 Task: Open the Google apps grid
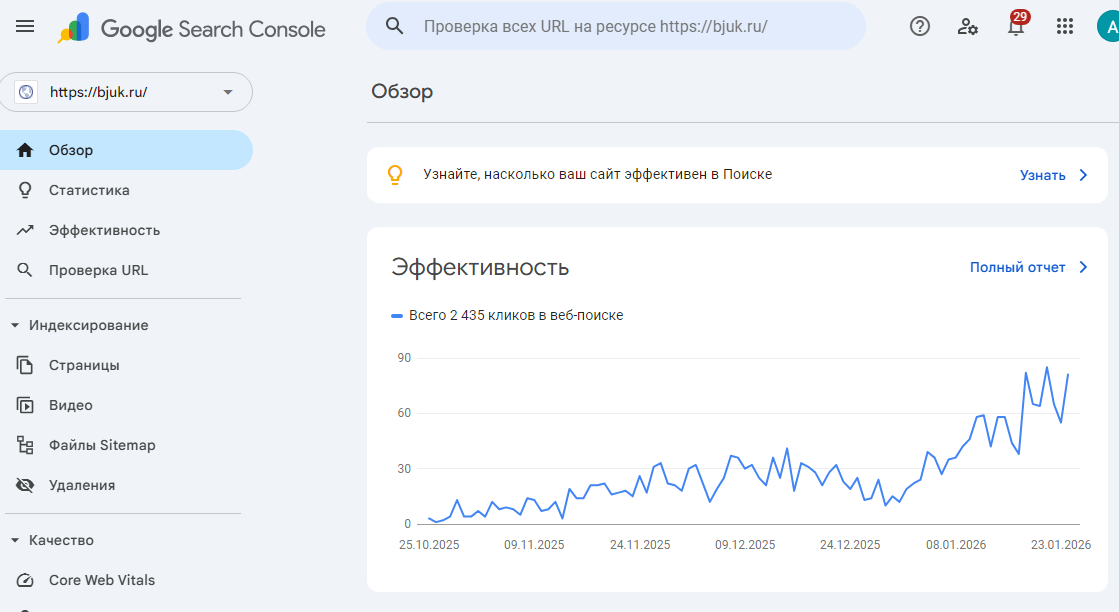coord(1065,27)
